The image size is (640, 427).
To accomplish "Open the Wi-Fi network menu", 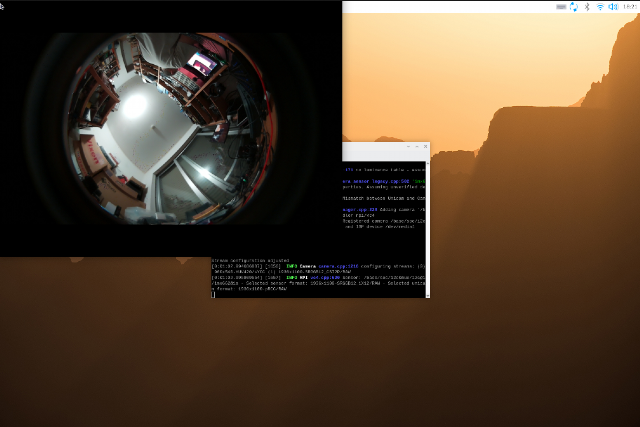I will [x=600, y=7].
